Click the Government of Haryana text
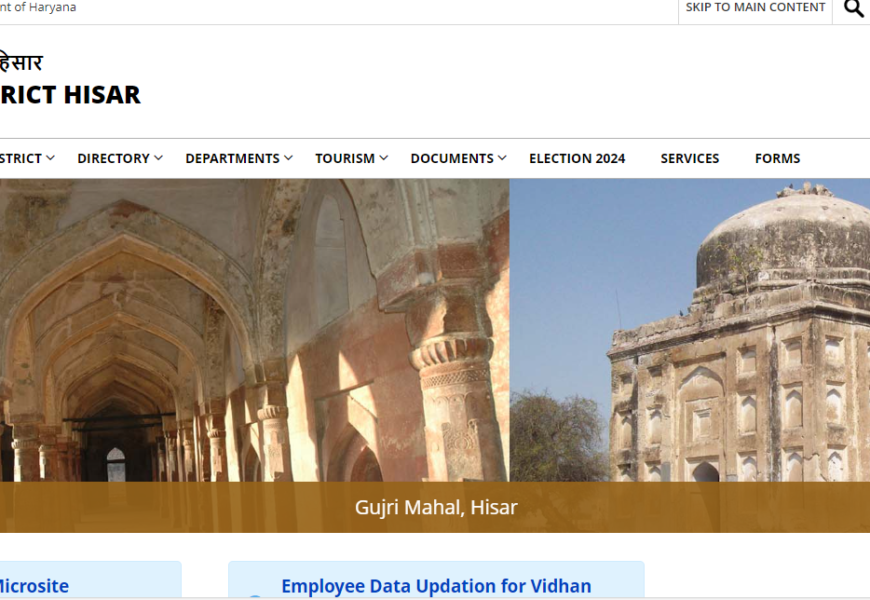Screen dimensions: 870x600 [38, 7]
